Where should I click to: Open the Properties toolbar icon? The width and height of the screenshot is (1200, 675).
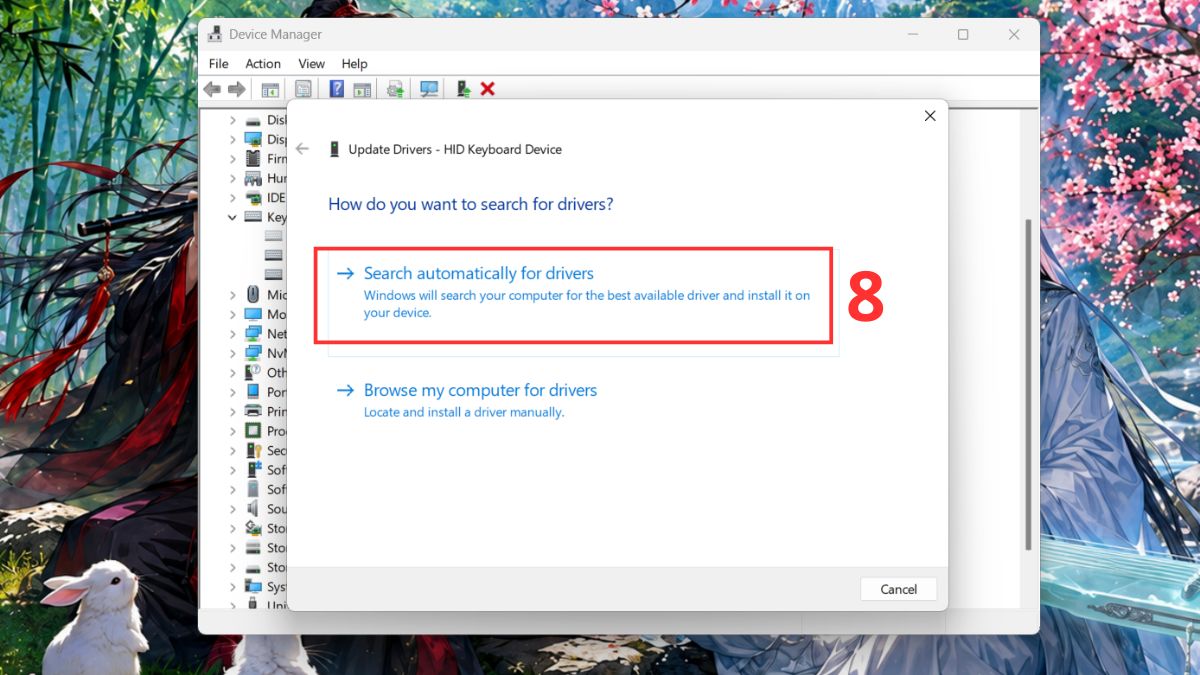coord(303,89)
